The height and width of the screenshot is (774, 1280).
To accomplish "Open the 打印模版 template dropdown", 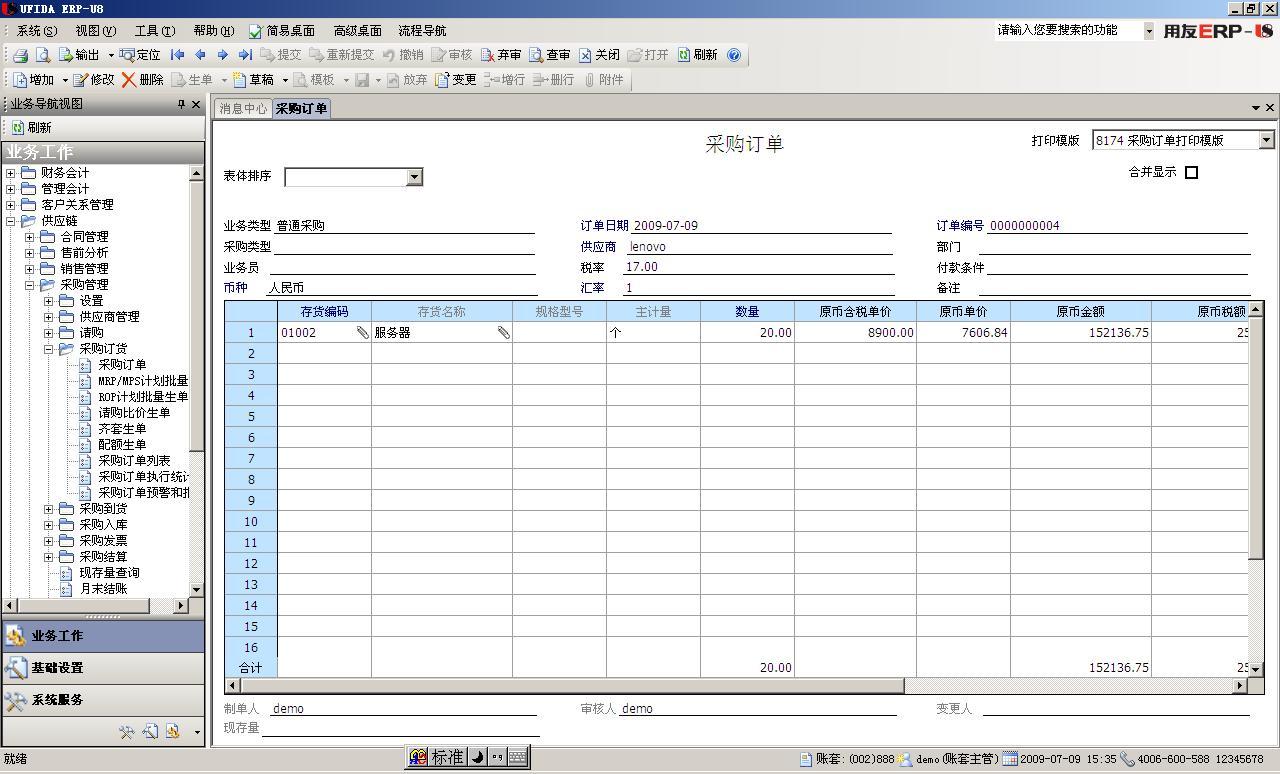I will (1266, 140).
